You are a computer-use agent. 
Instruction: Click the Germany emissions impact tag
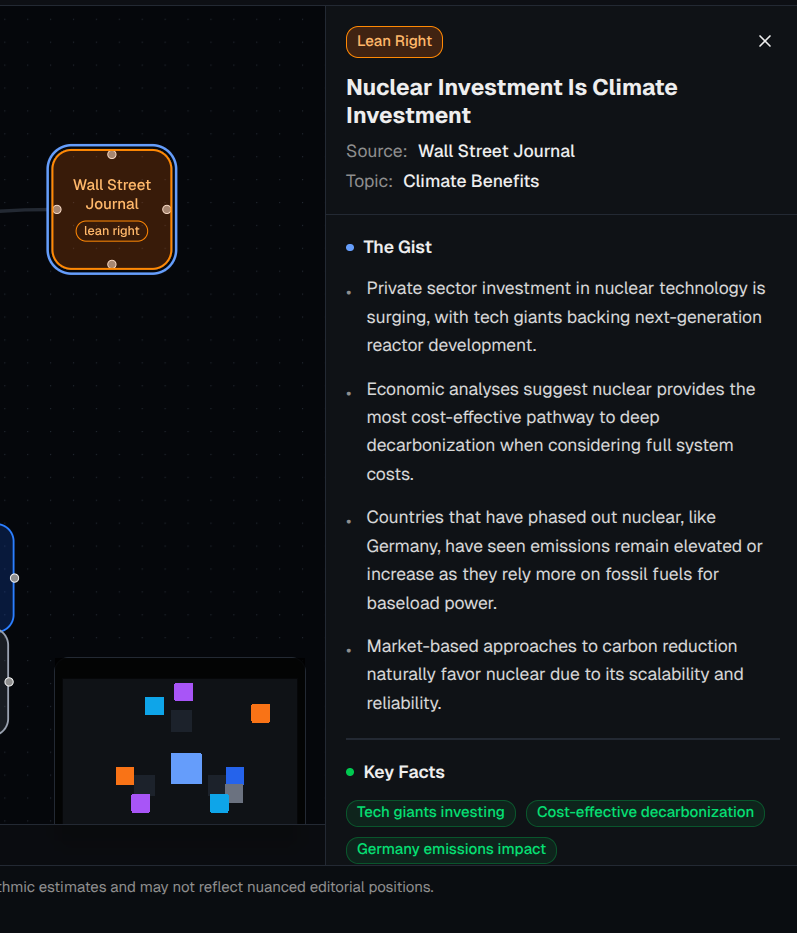(x=451, y=850)
